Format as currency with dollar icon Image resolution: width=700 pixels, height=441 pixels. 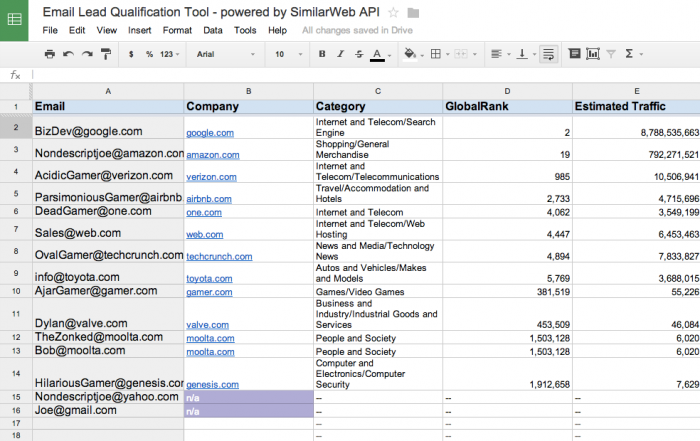point(131,54)
